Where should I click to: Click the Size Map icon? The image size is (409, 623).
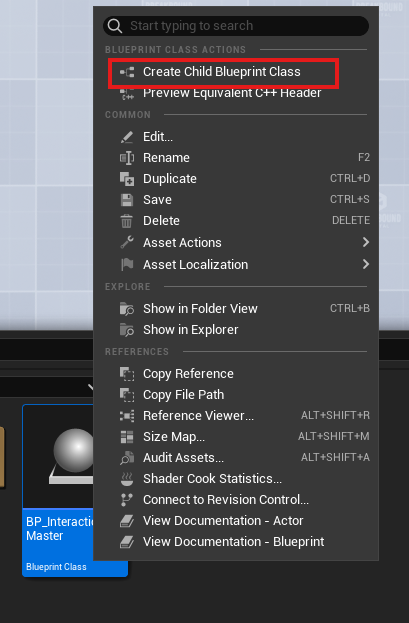pos(127,437)
